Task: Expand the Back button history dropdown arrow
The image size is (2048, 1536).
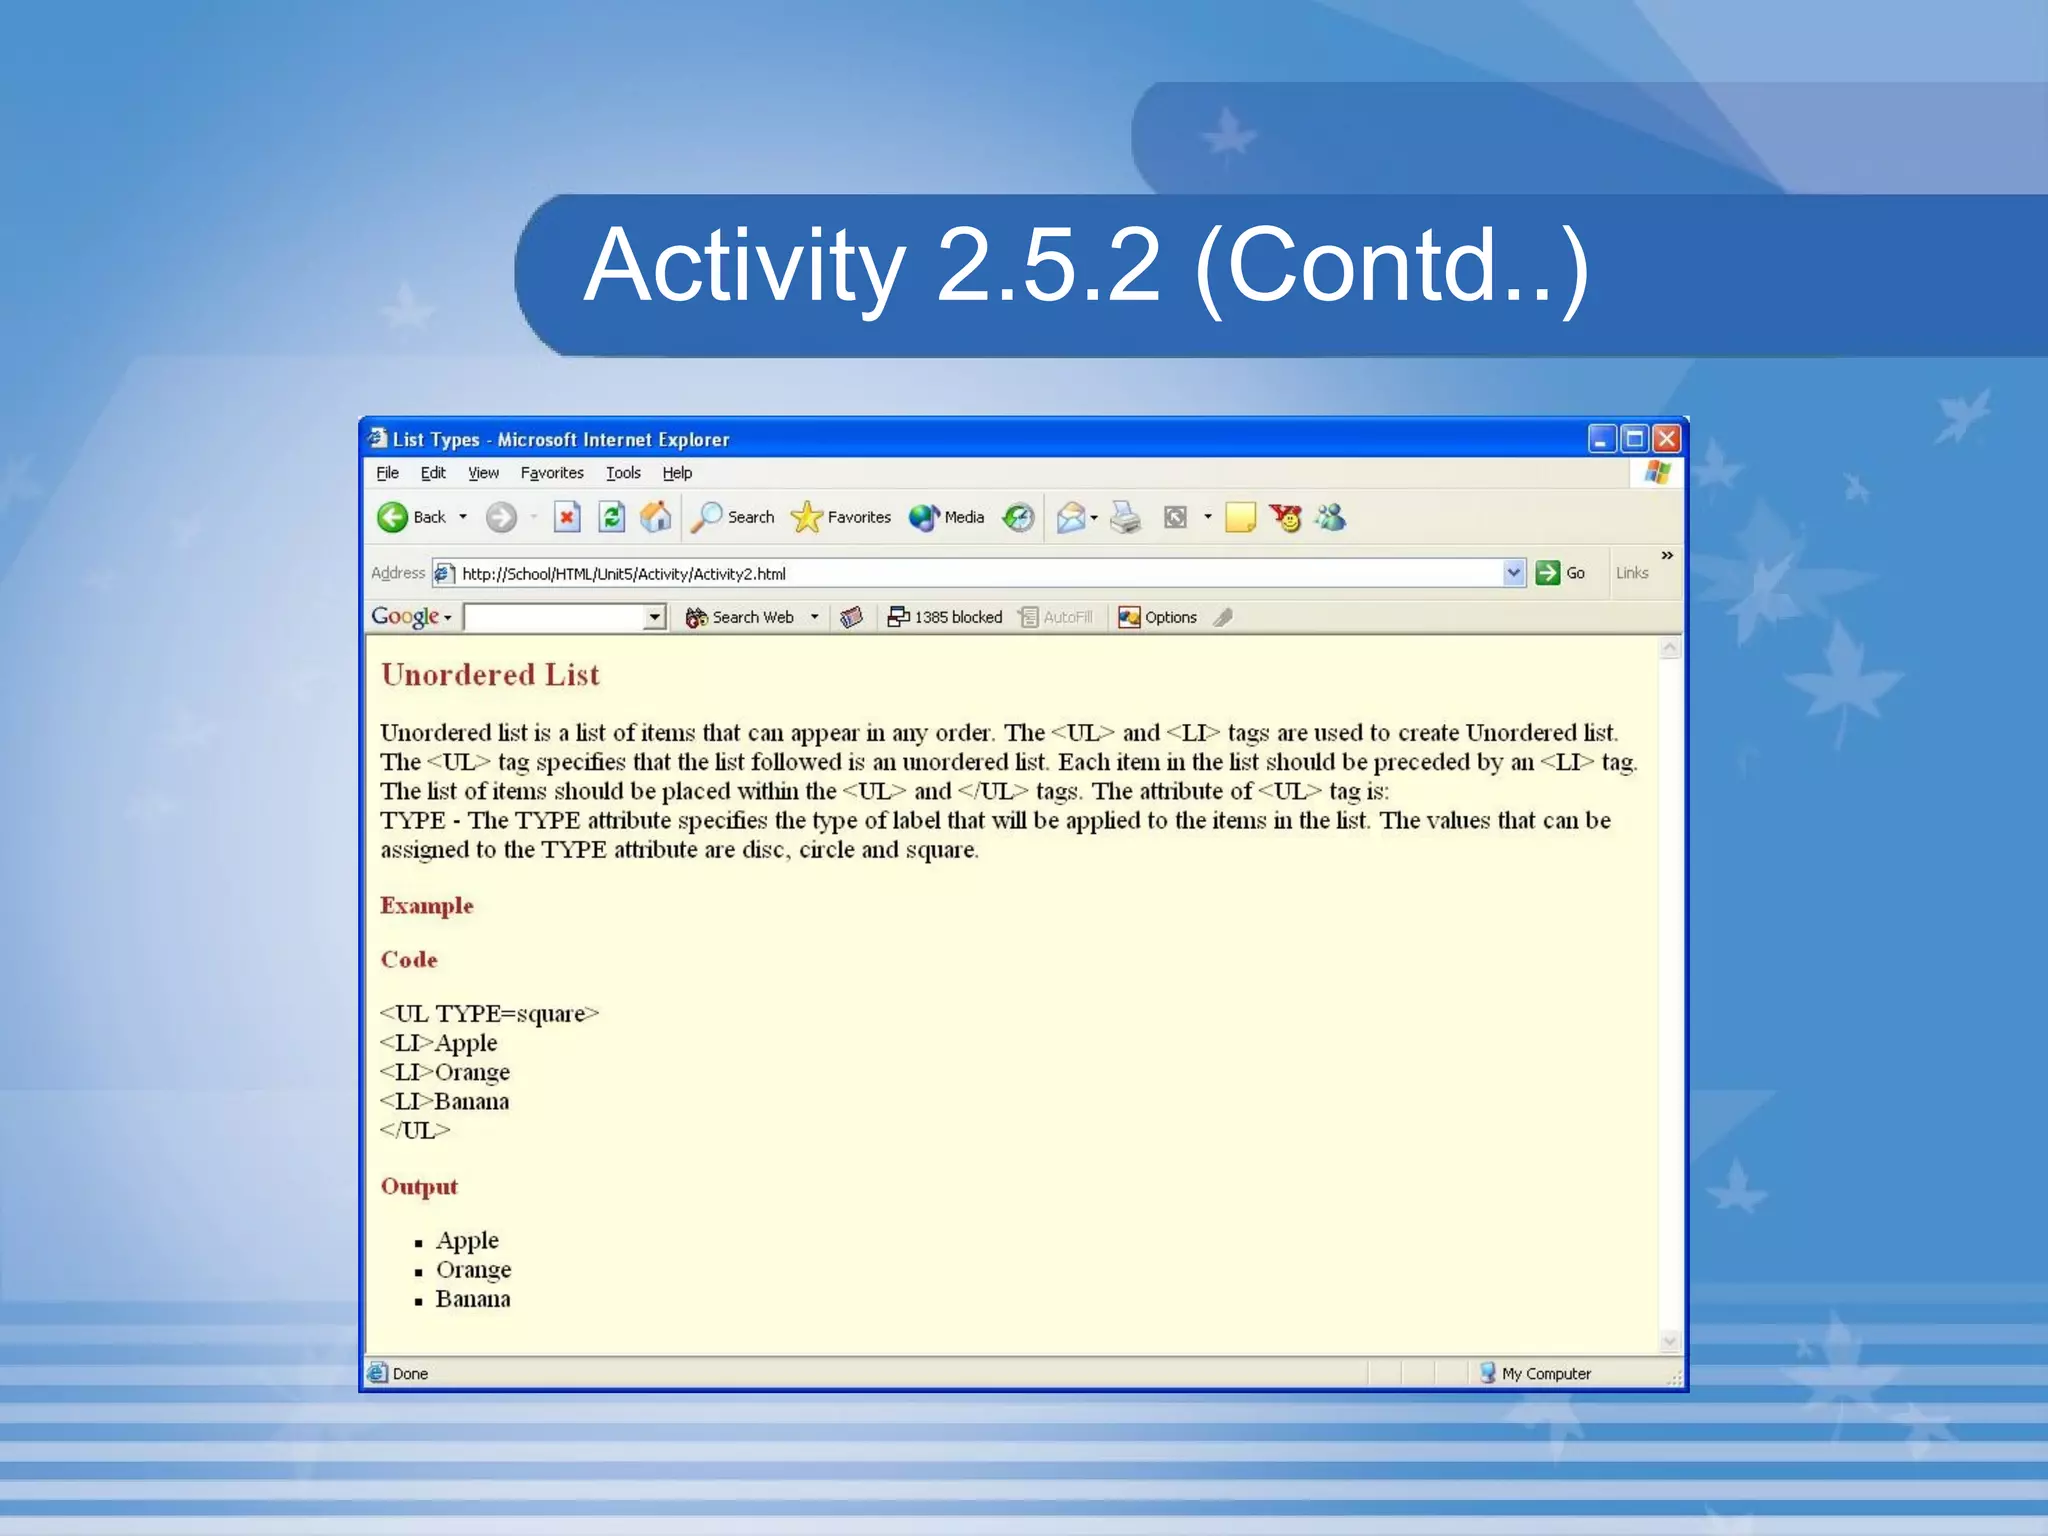Action: [x=463, y=517]
